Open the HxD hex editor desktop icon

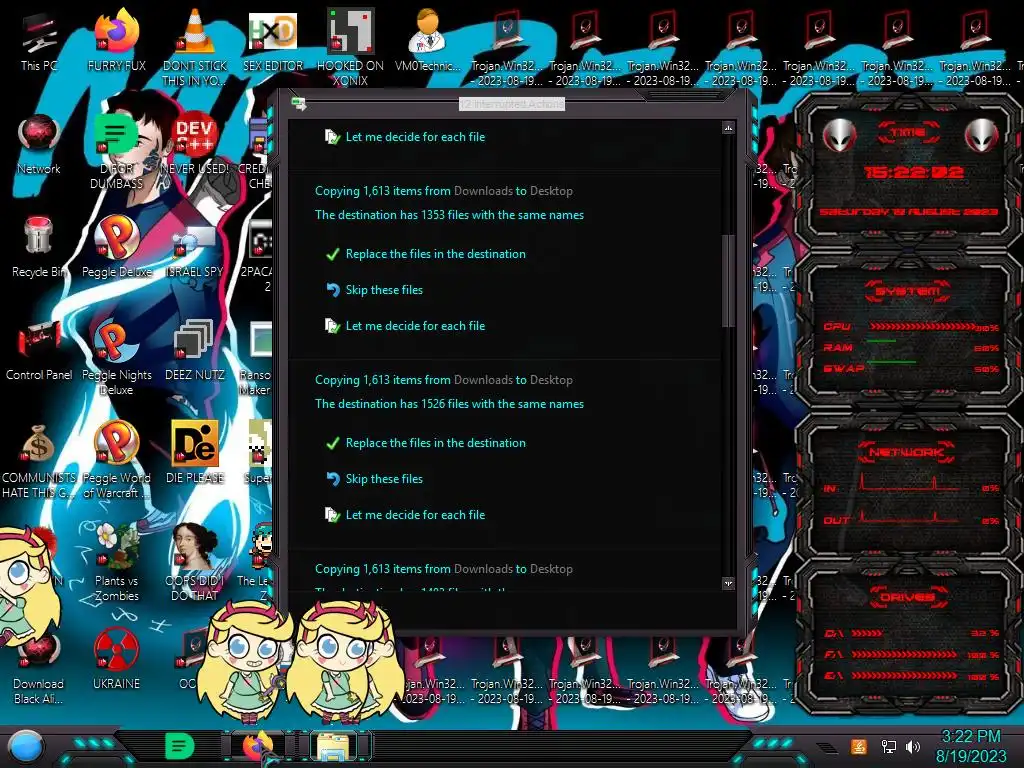pos(272,42)
